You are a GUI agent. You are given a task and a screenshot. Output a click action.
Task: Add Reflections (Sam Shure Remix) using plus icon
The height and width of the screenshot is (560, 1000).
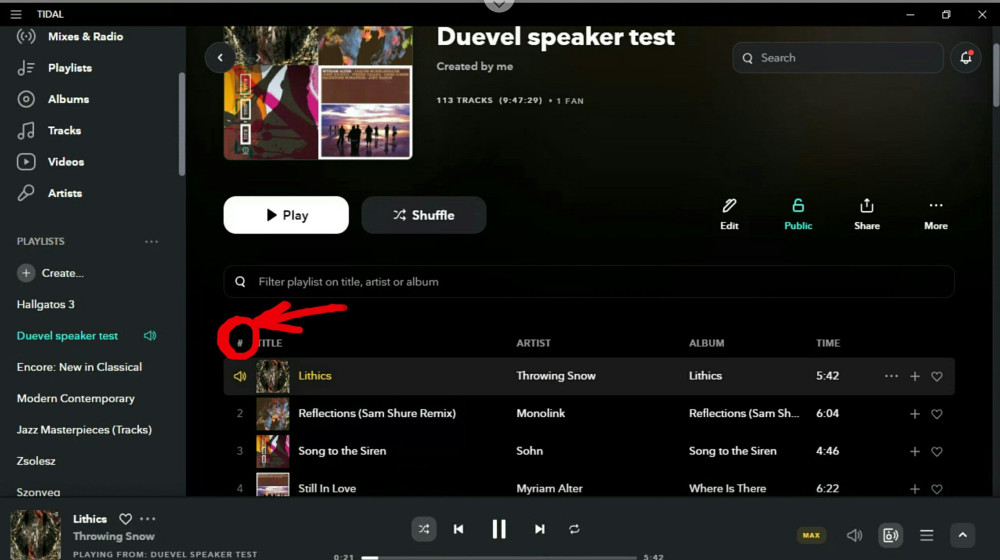click(915, 414)
